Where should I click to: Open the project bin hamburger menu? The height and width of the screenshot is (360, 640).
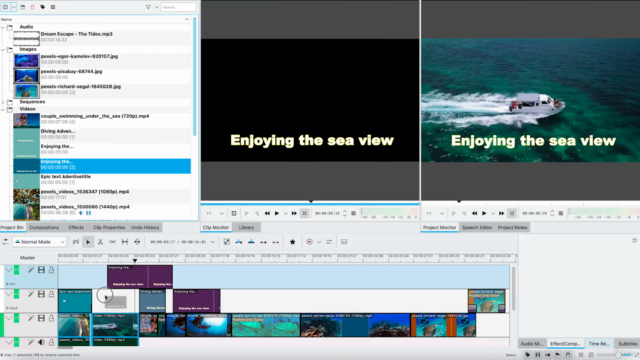(53, 7)
